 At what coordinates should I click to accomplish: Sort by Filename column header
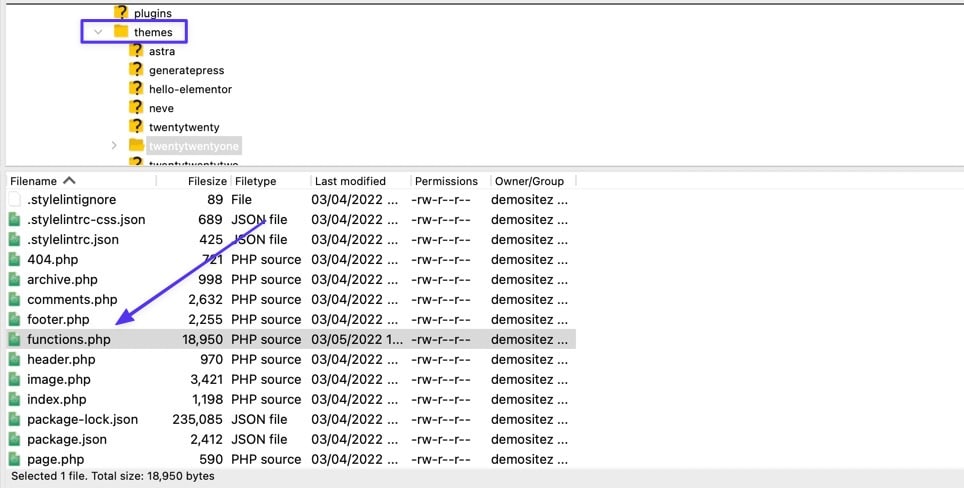[33, 181]
